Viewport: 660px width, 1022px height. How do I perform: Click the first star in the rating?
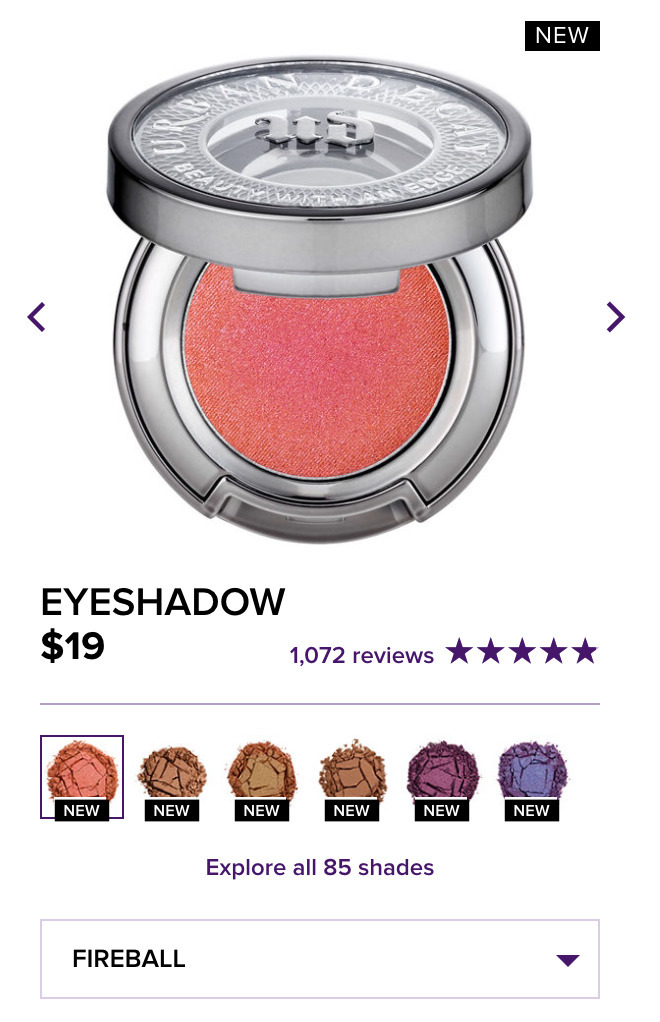pyautogui.click(x=460, y=651)
